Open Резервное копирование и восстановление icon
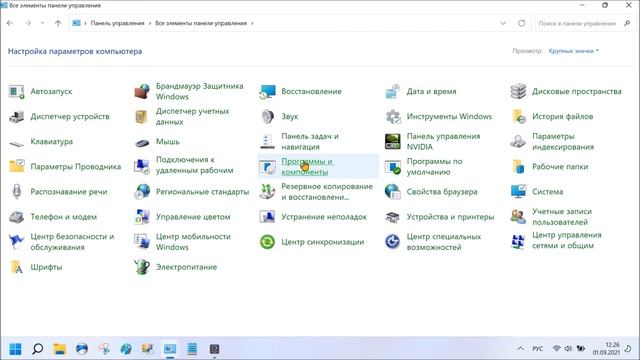This screenshot has width=640, height=360. click(x=267, y=191)
